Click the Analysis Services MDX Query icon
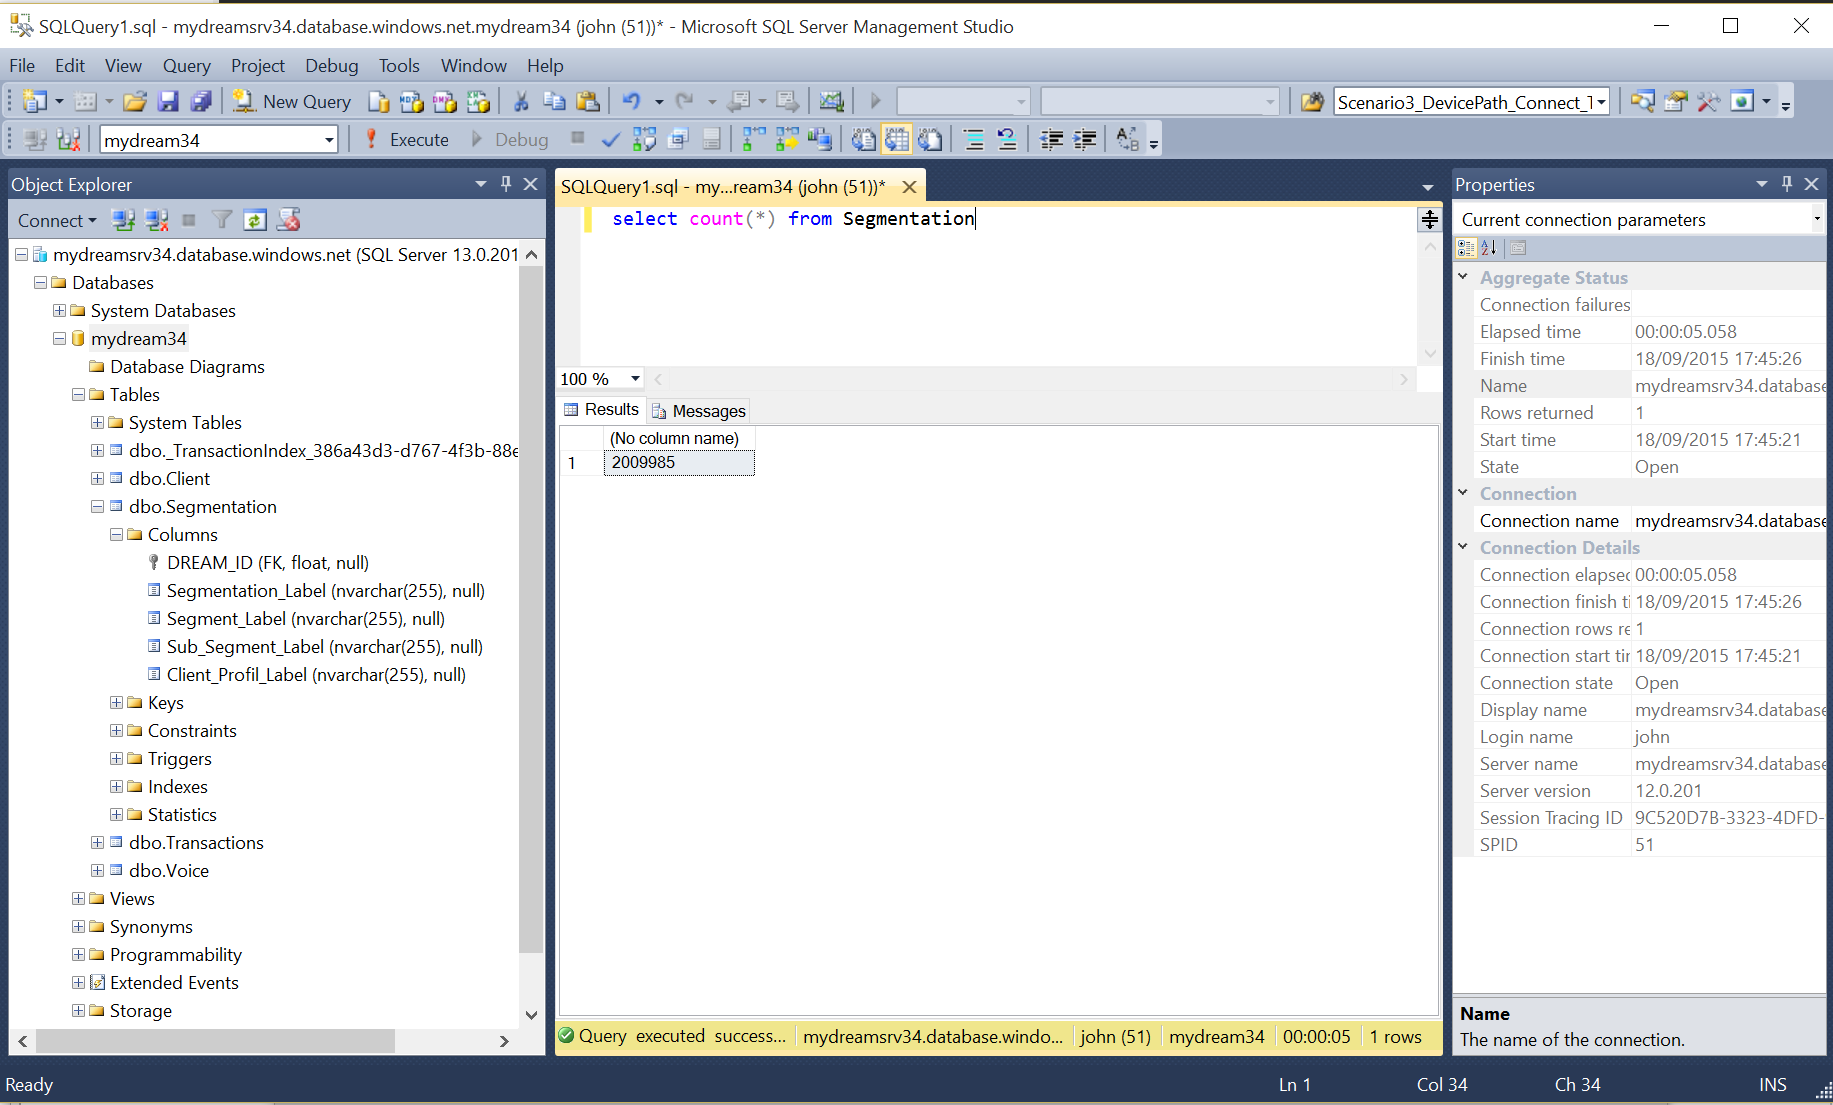Screen dimensions: 1833x1105 tap(411, 101)
